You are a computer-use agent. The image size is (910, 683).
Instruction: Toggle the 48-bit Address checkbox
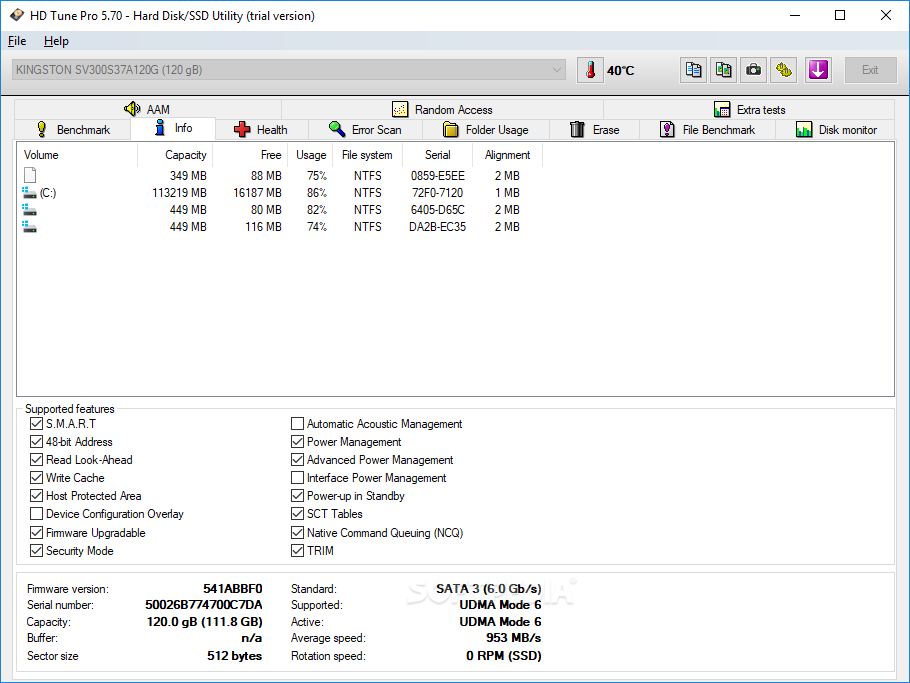coord(36,442)
